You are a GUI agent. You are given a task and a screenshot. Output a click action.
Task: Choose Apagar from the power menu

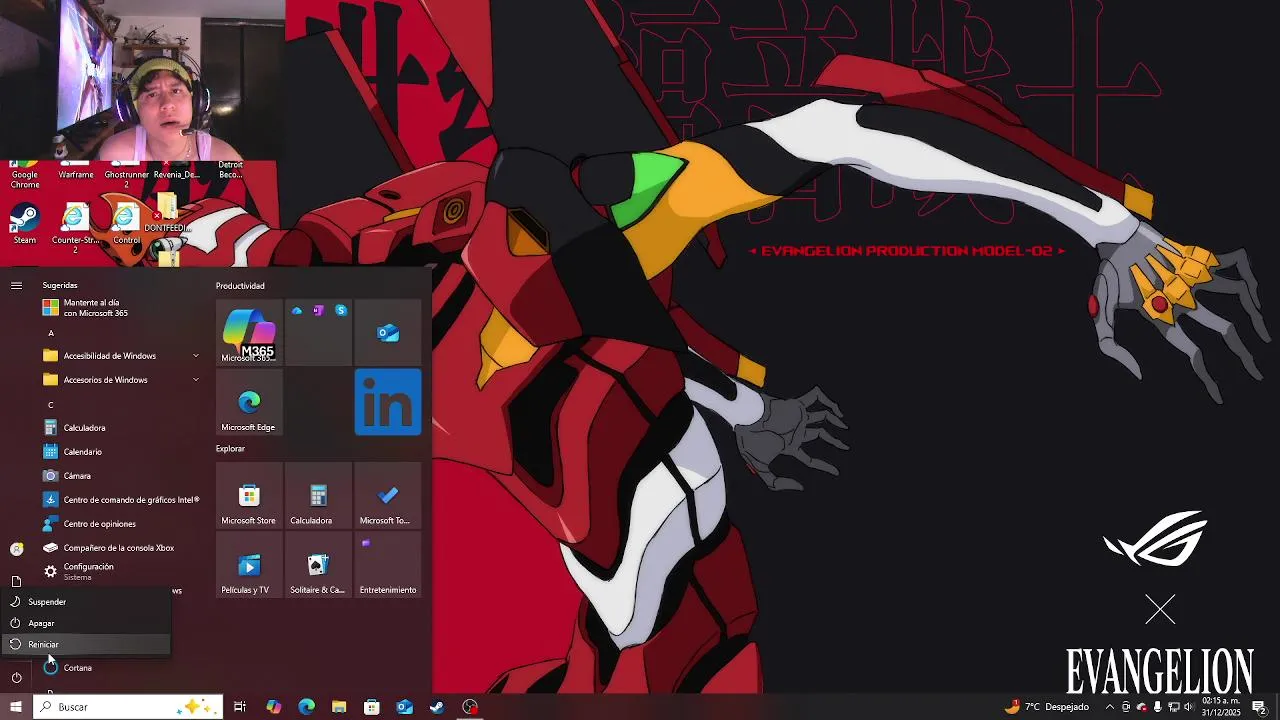click(85, 623)
